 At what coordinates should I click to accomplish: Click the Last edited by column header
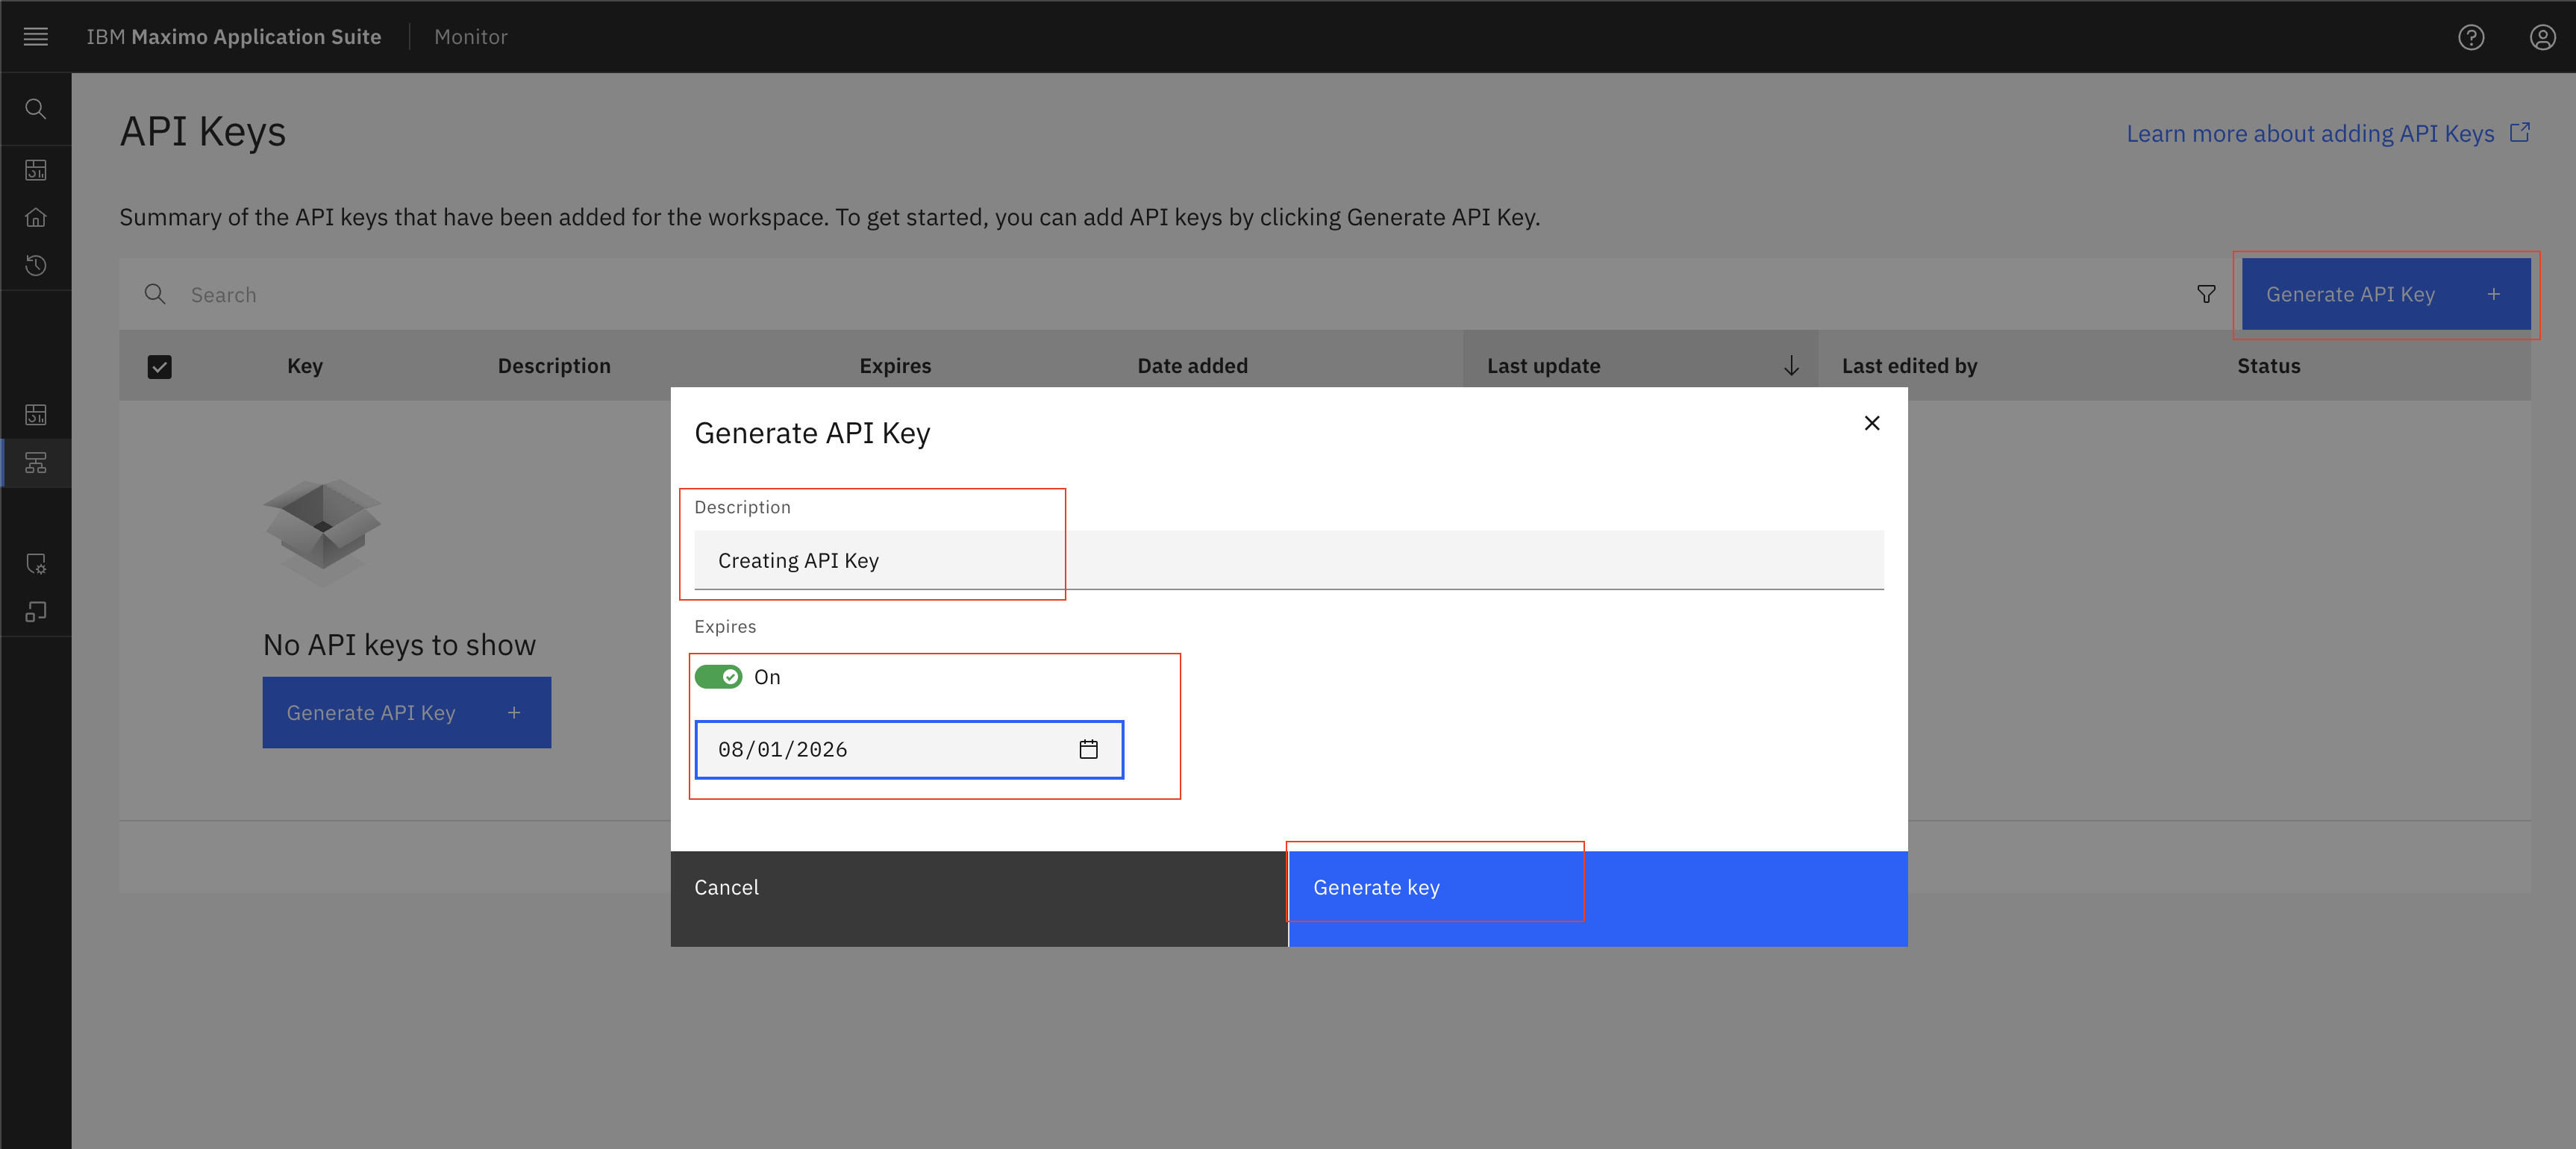1909,366
